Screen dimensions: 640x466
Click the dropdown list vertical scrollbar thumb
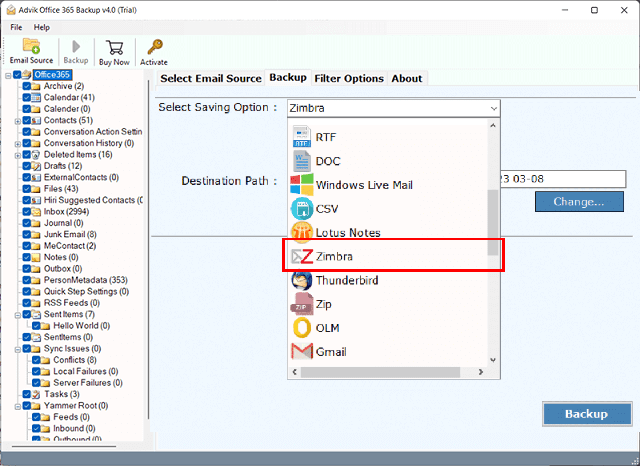(x=493, y=222)
